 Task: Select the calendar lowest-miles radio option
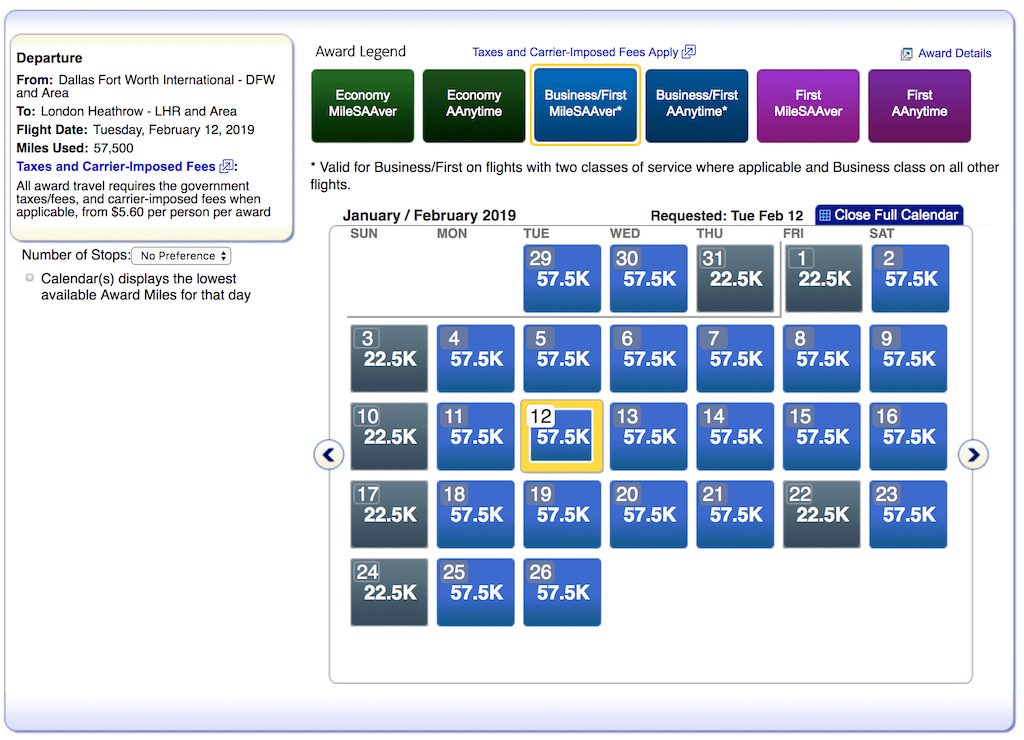29,278
